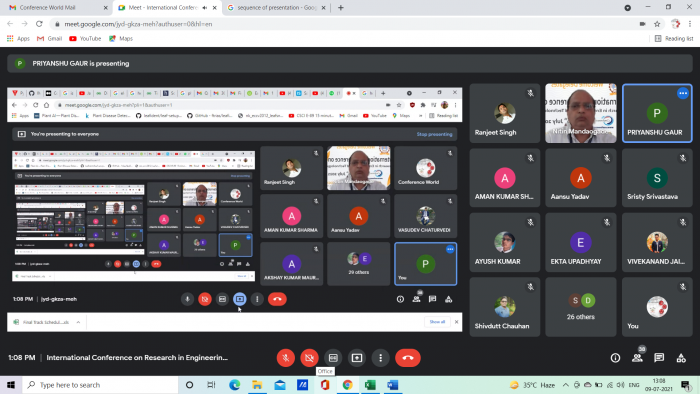Open more options three-dot menu

point(380,358)
